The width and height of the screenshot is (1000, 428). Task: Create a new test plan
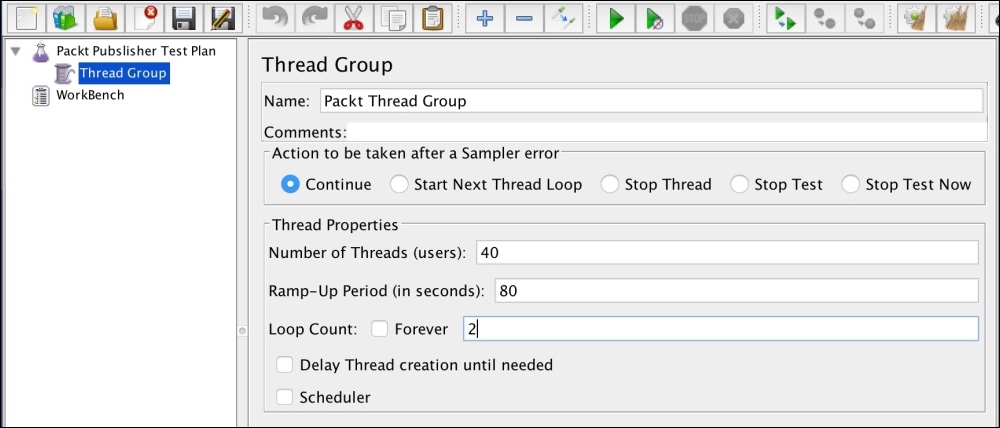pyautogui.click(x=26, y=18)
